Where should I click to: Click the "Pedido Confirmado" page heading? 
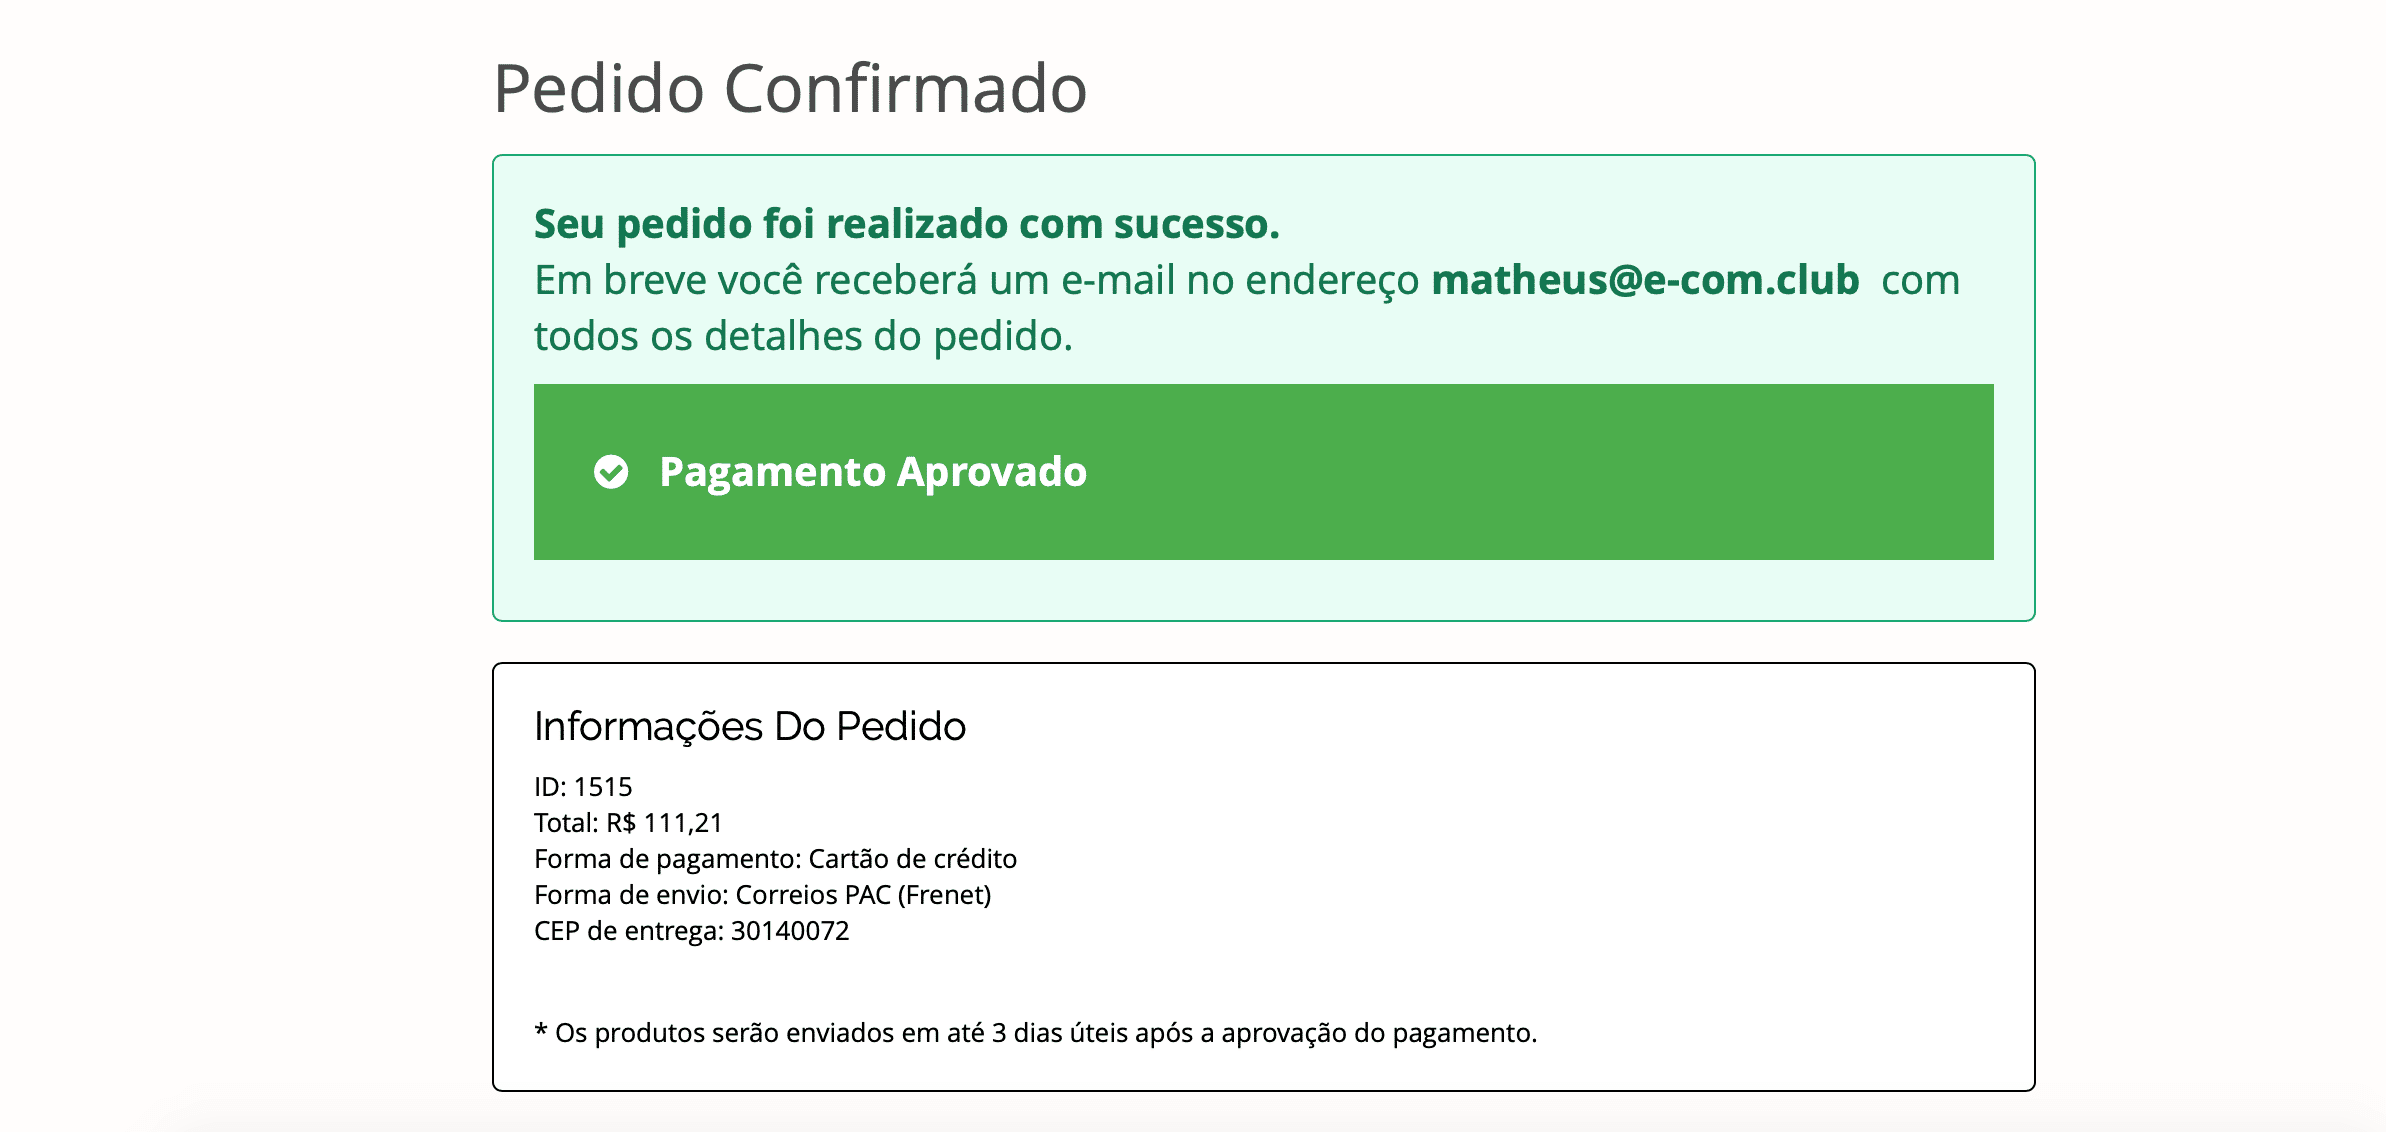[x=790, y=89]
